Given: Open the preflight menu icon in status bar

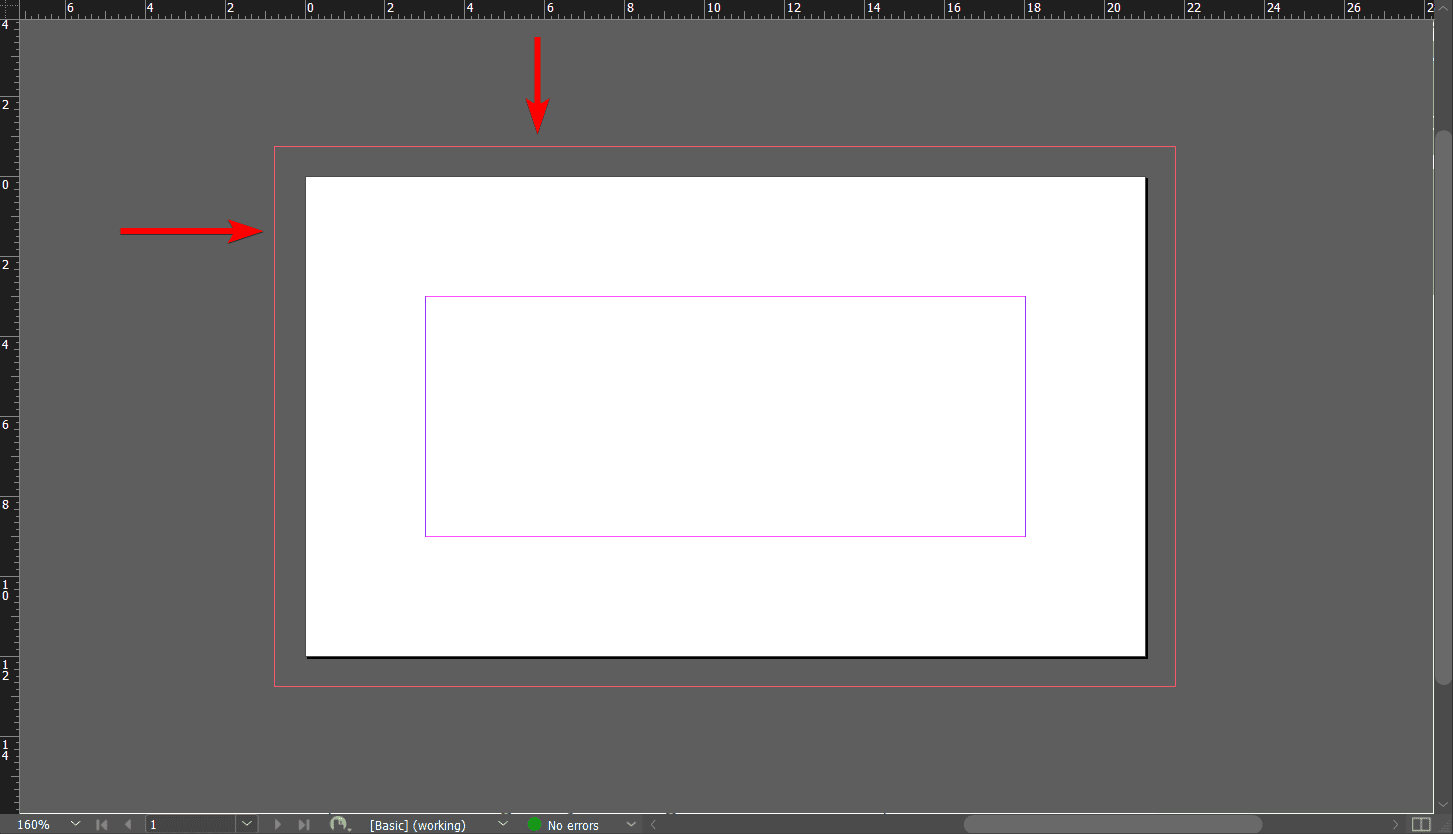Looking at the screenshot, I should click(340, 824).
